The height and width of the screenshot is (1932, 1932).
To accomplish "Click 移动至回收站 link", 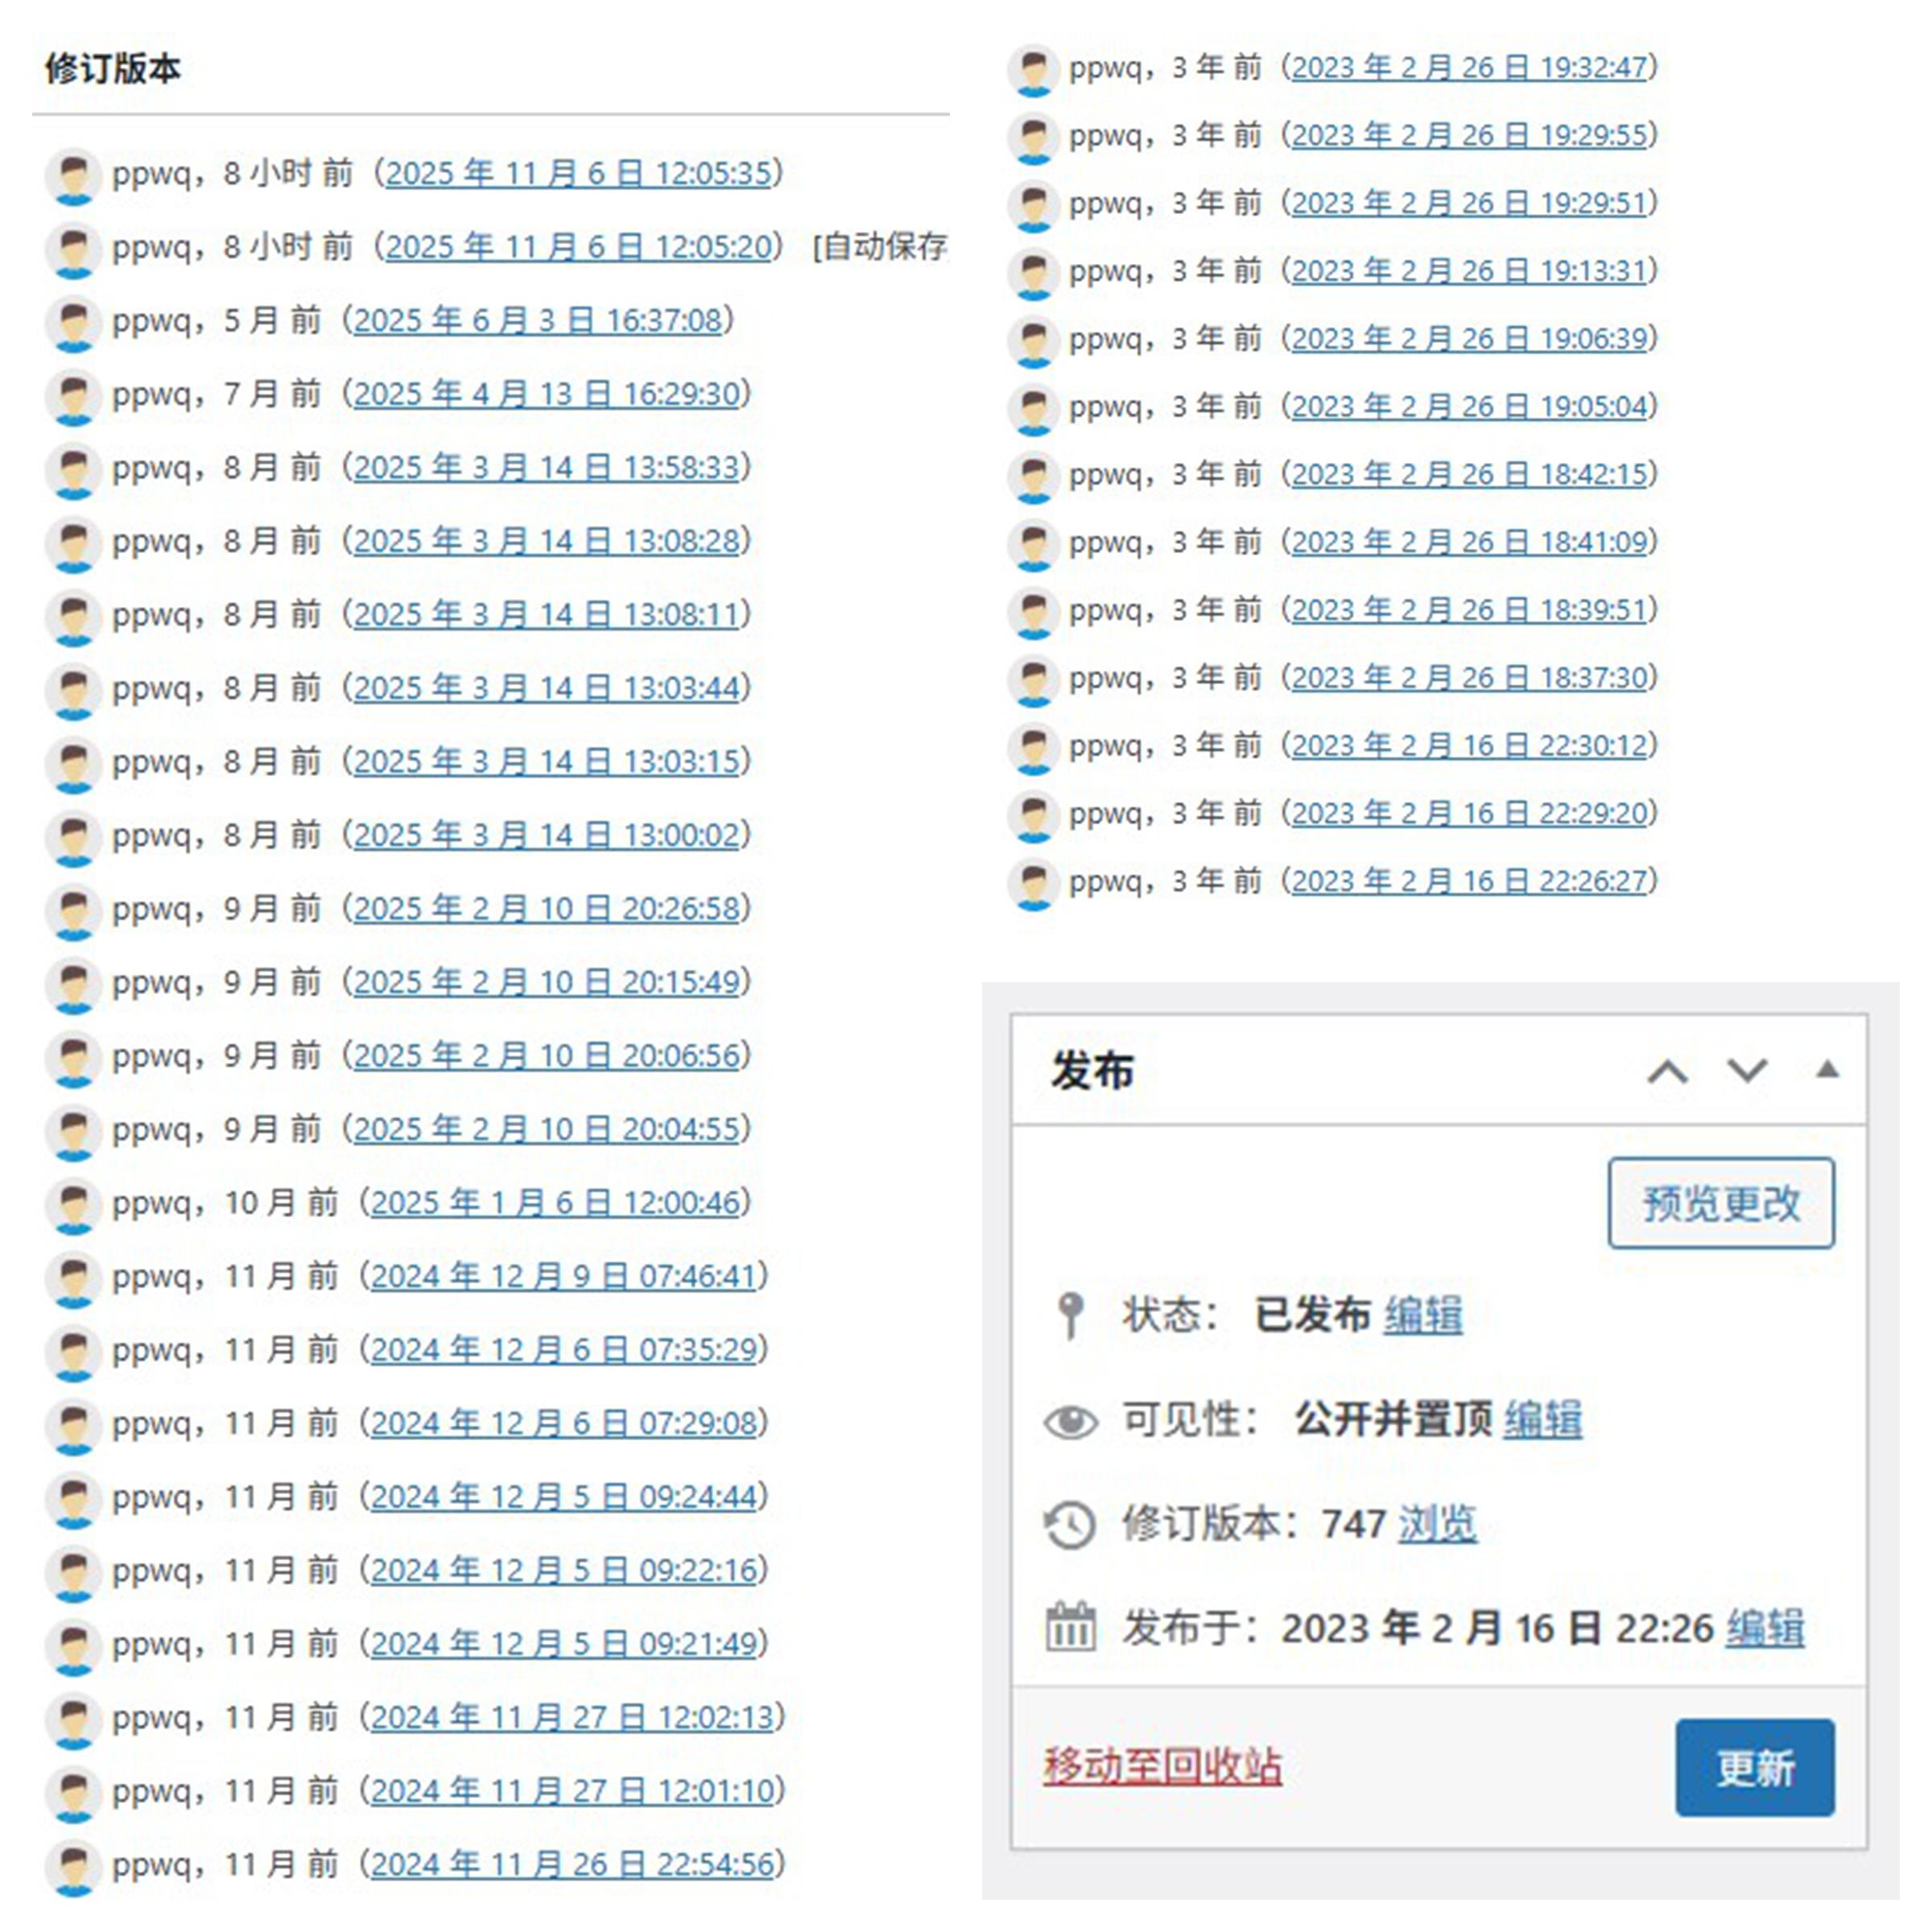I will 1162,1767.
